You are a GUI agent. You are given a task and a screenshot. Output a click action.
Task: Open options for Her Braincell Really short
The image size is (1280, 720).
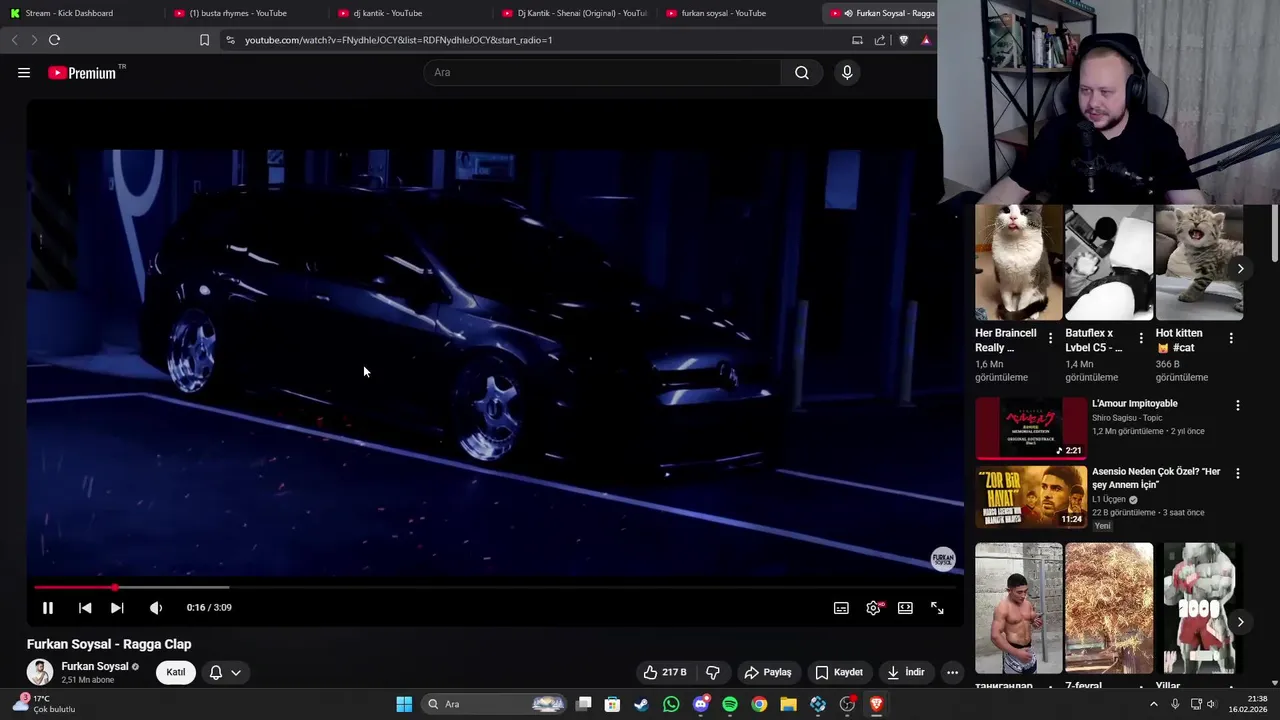pos(1050,339)
